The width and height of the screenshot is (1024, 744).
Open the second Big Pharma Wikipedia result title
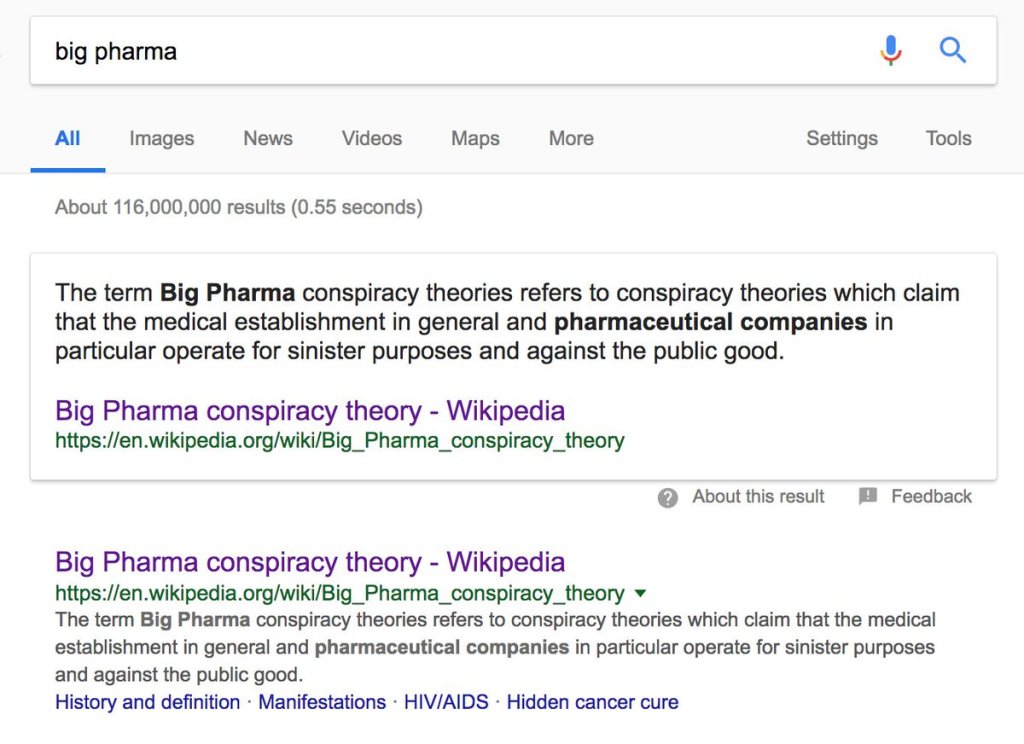point(310,562)
